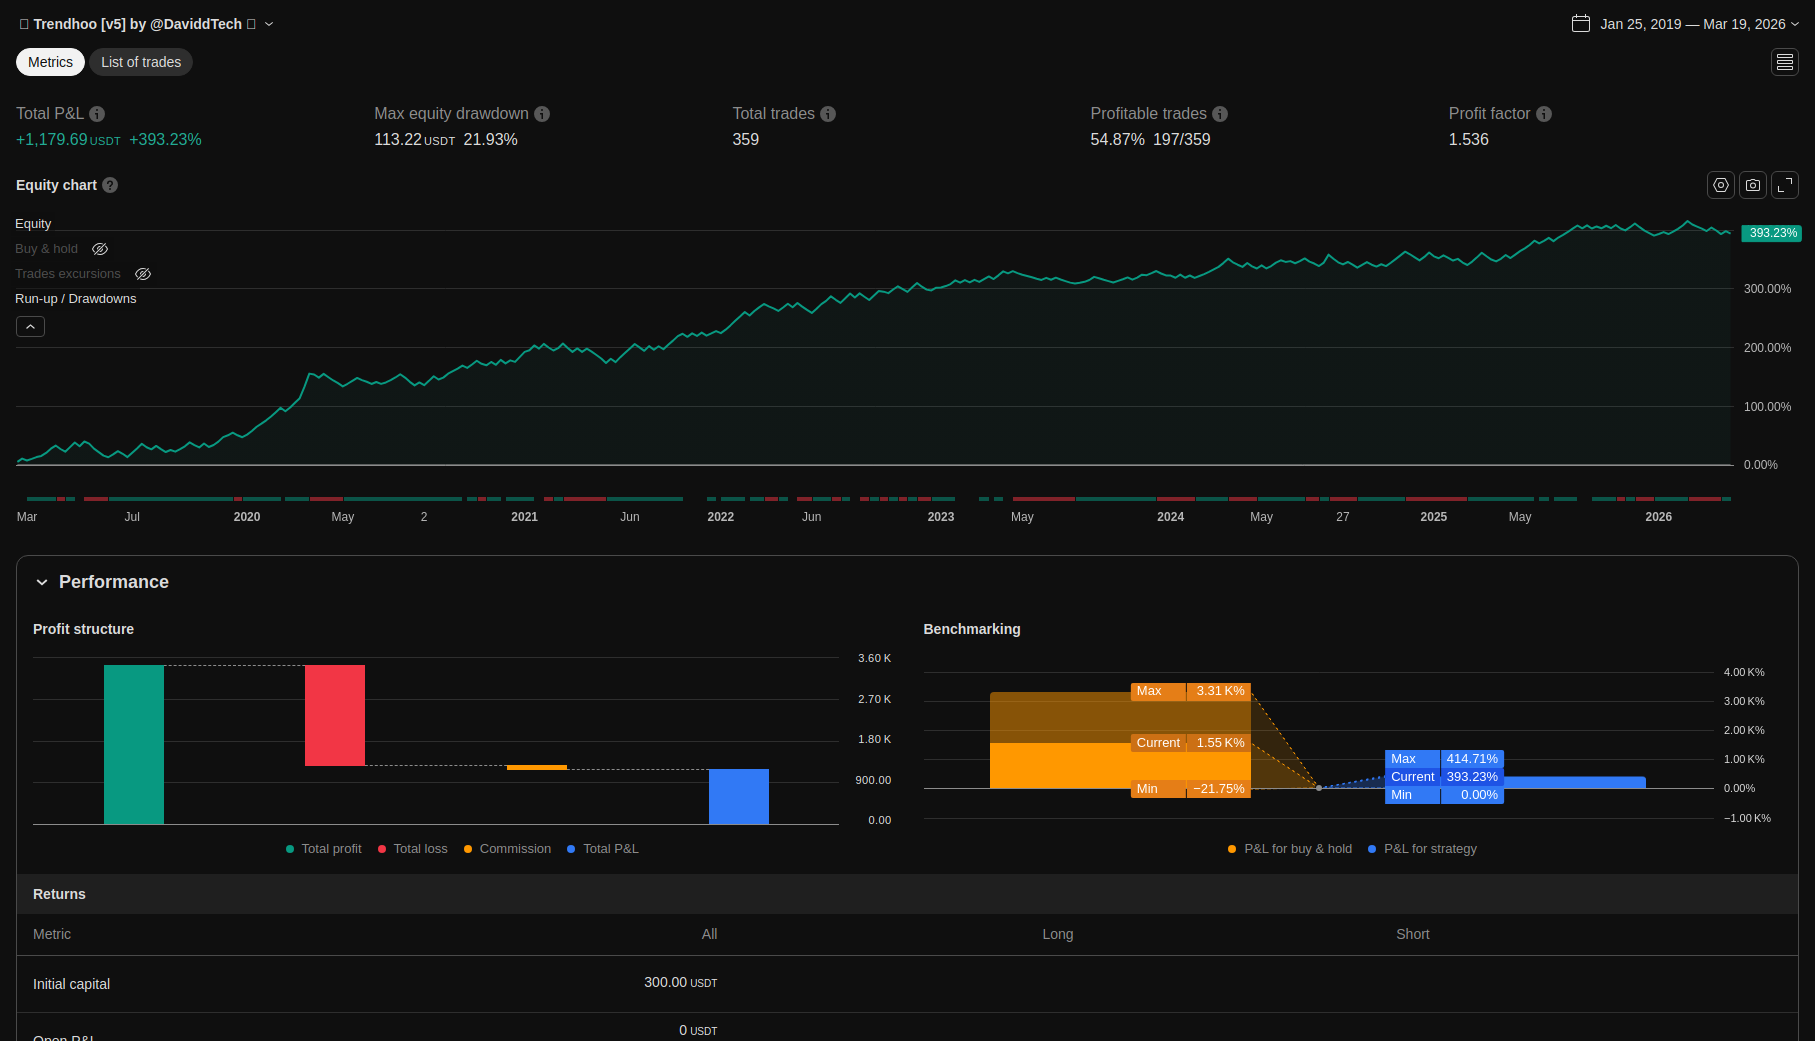The width and height of the screenshot is (1815, 1041).
Task: Collapse the chart legend with chevron button
Action: coord(30,327)
